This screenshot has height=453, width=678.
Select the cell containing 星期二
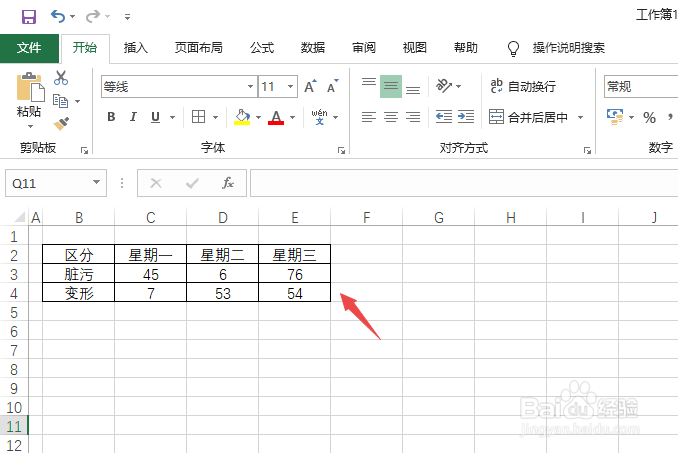(x=223, y=254)
